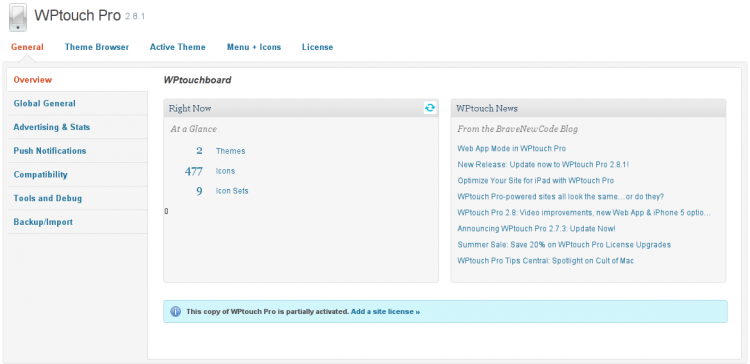Switch to the General tab

pyautogui.click(x=27, y=47)
